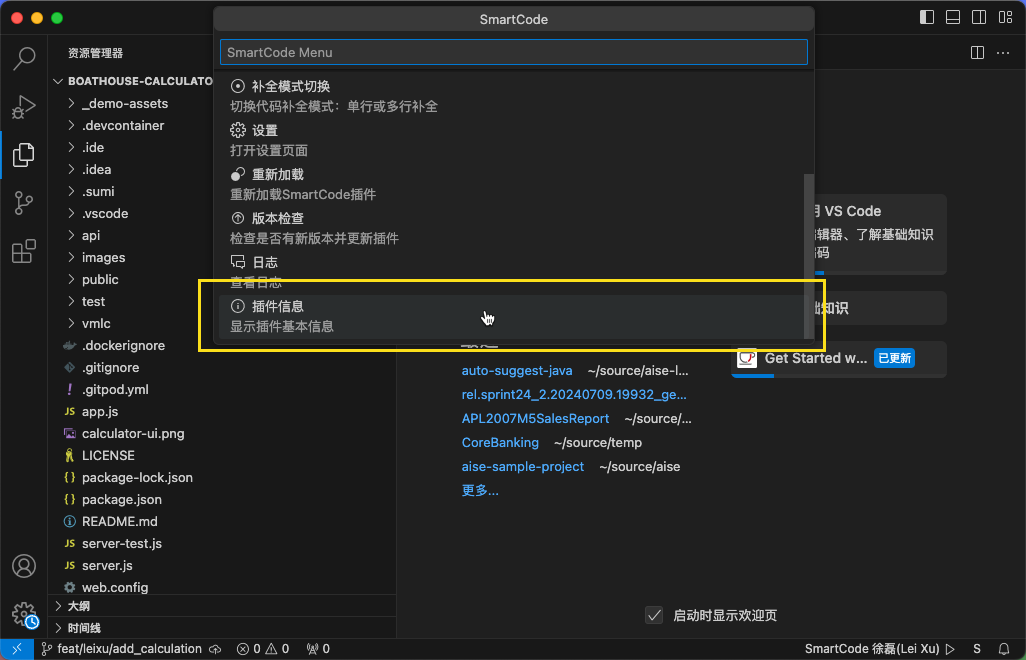This screenshot has height=660, width=1026.
Task: Select the 插件信息 menu entry
Action: 512,316
